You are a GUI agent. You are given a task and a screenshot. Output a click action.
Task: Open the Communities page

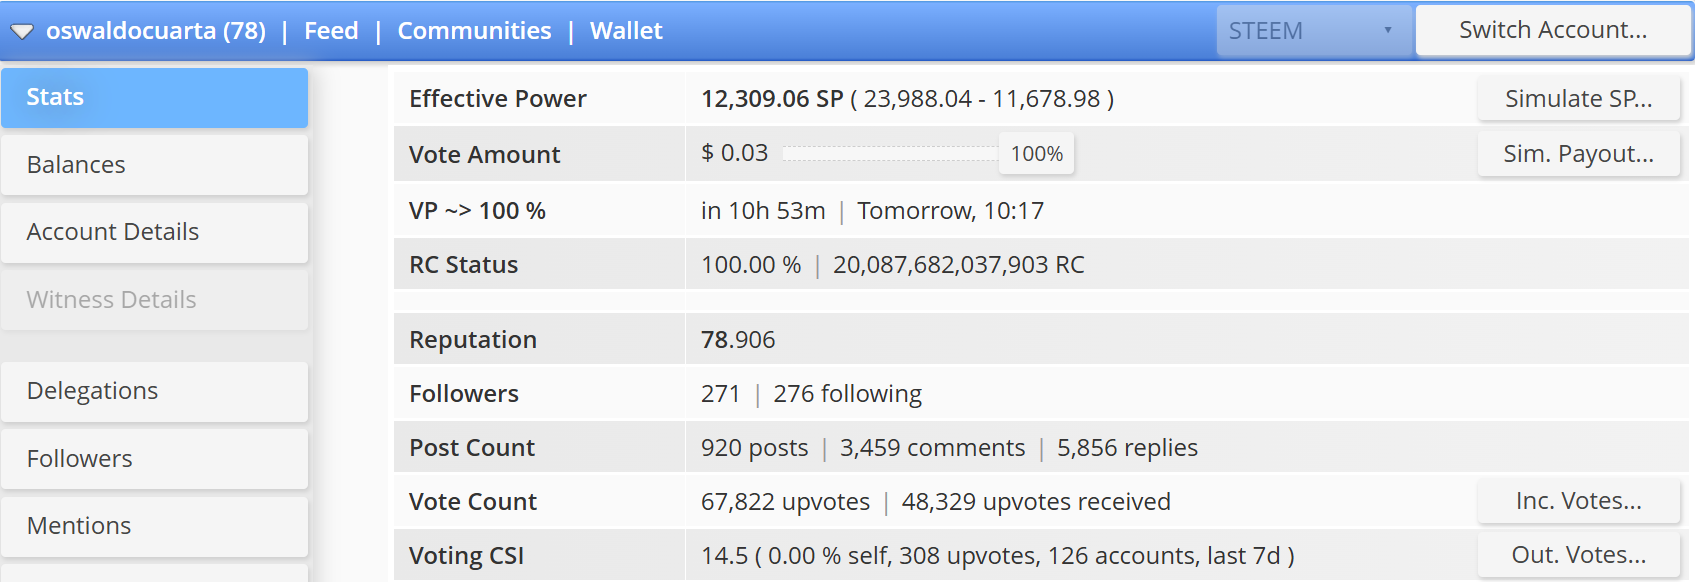click(x=474, y=31)
